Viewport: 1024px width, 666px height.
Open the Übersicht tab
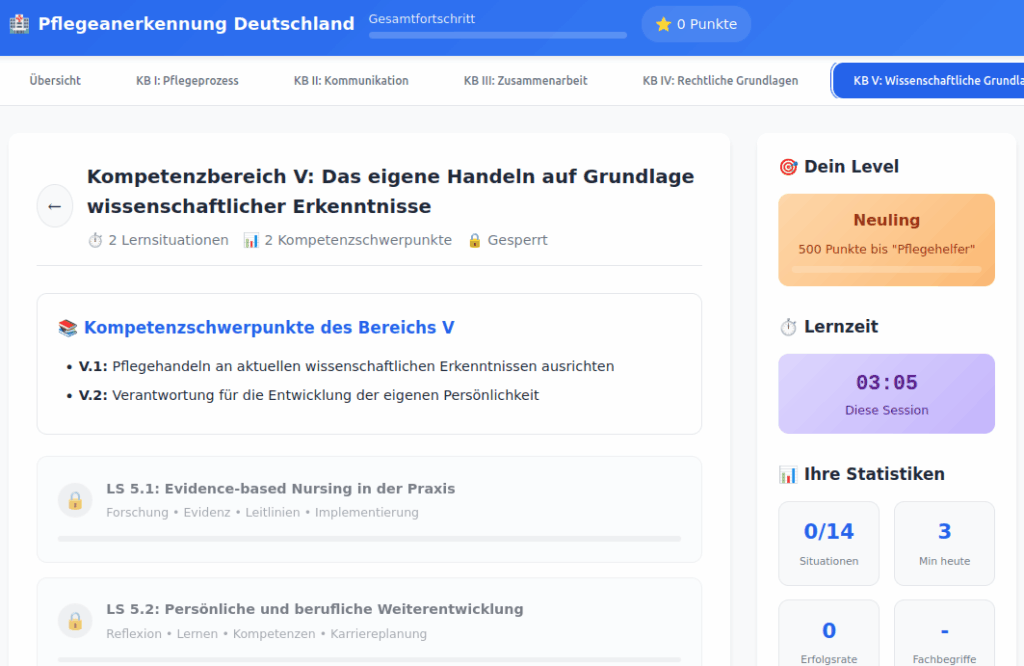[55, 81]
